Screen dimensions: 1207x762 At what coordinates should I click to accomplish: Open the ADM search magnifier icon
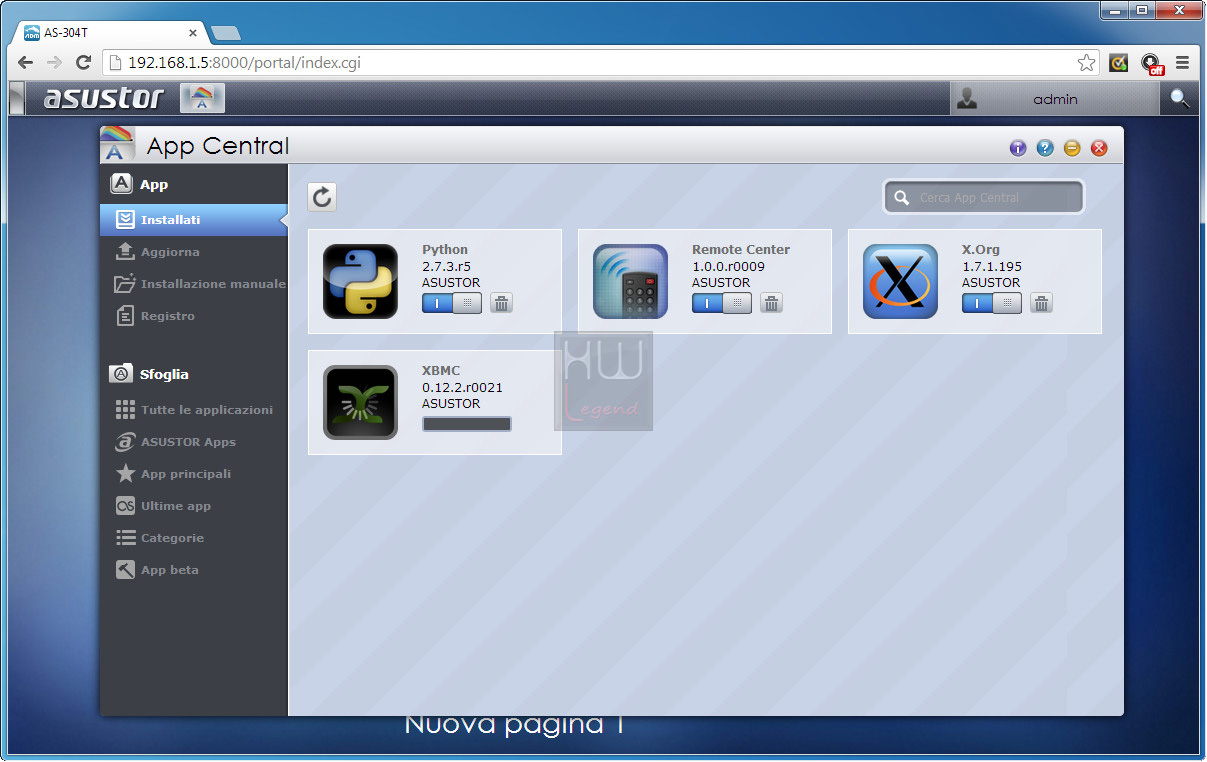[x=1180, y=98]
